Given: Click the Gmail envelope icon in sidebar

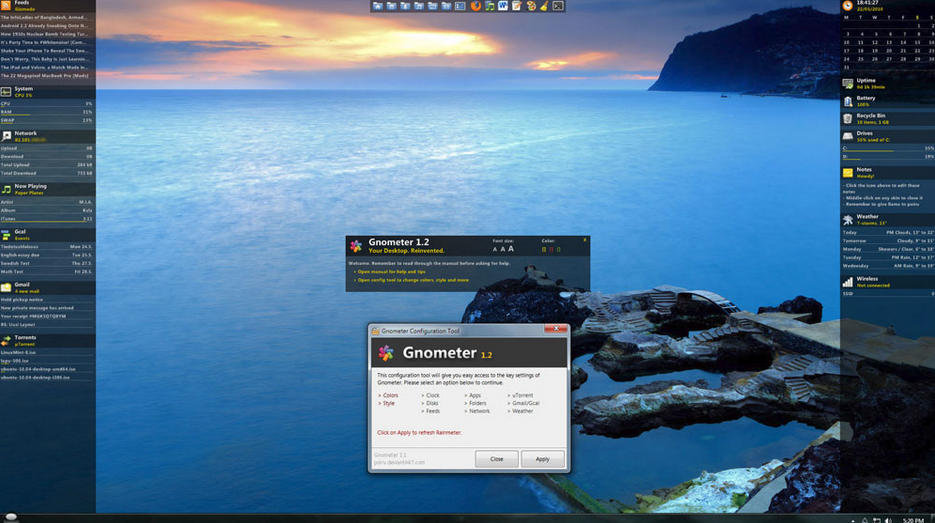Looking at the screenshot, I should [x=6, y=287].
